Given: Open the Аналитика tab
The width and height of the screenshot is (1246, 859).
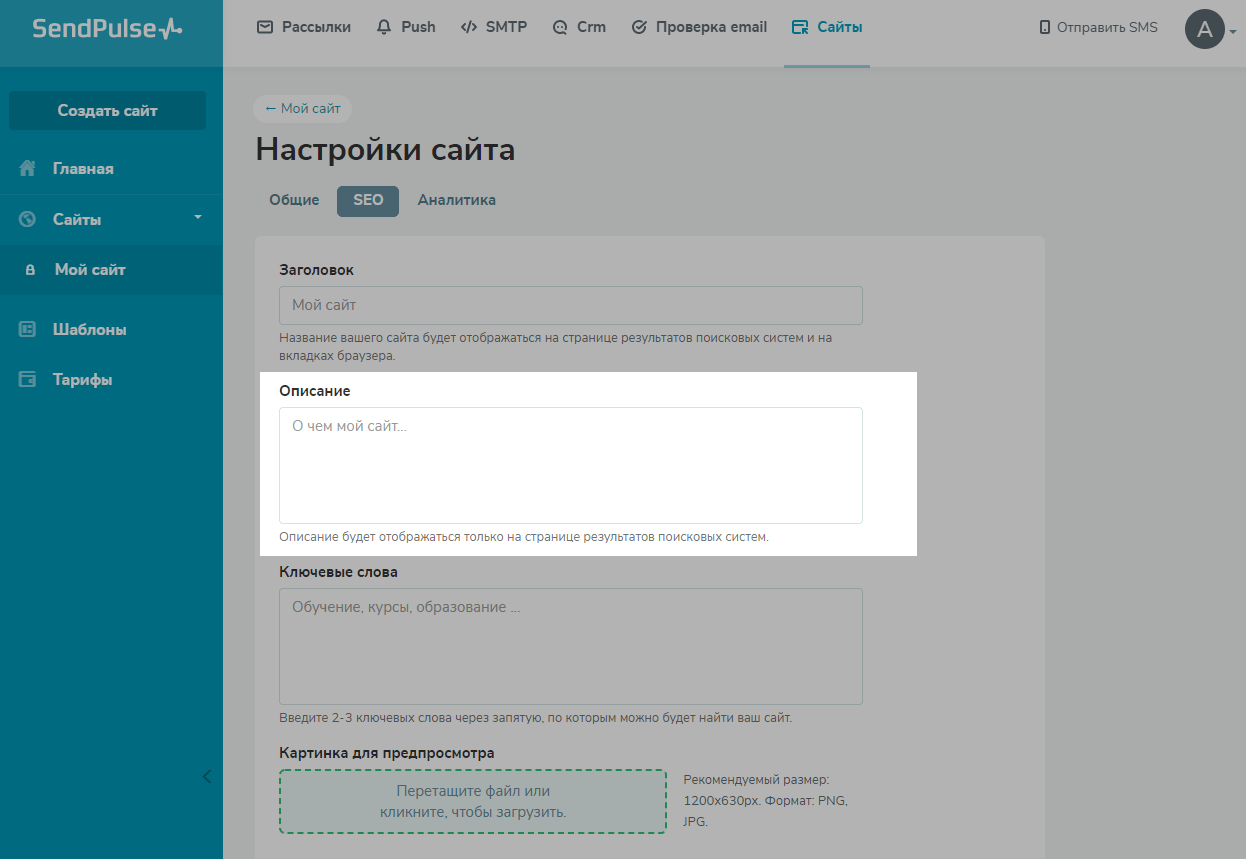Looking at the screenshot, I should click(x=456, y=200).
